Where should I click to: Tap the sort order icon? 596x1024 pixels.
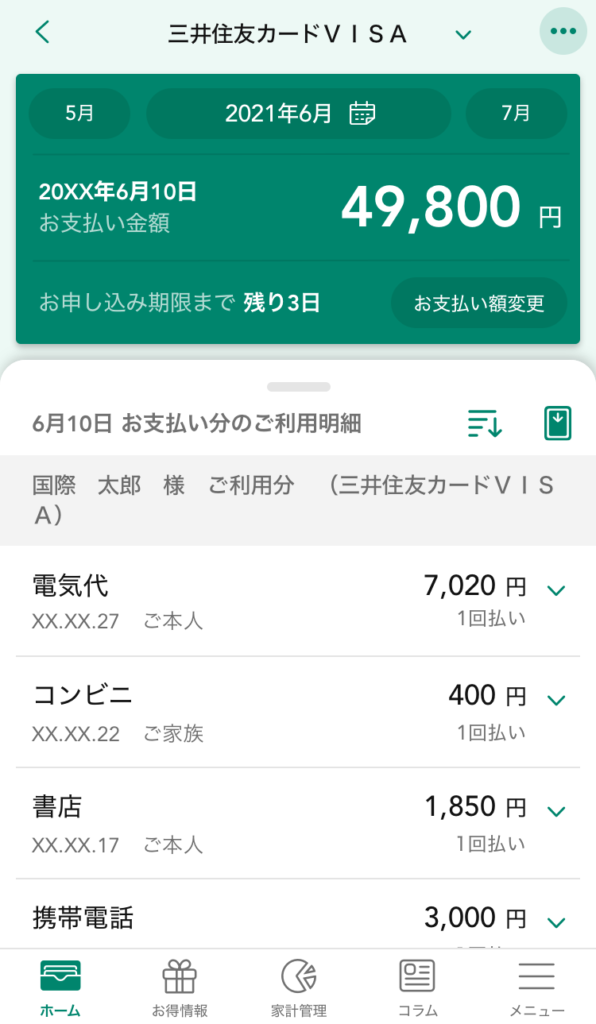click(484, 423)
